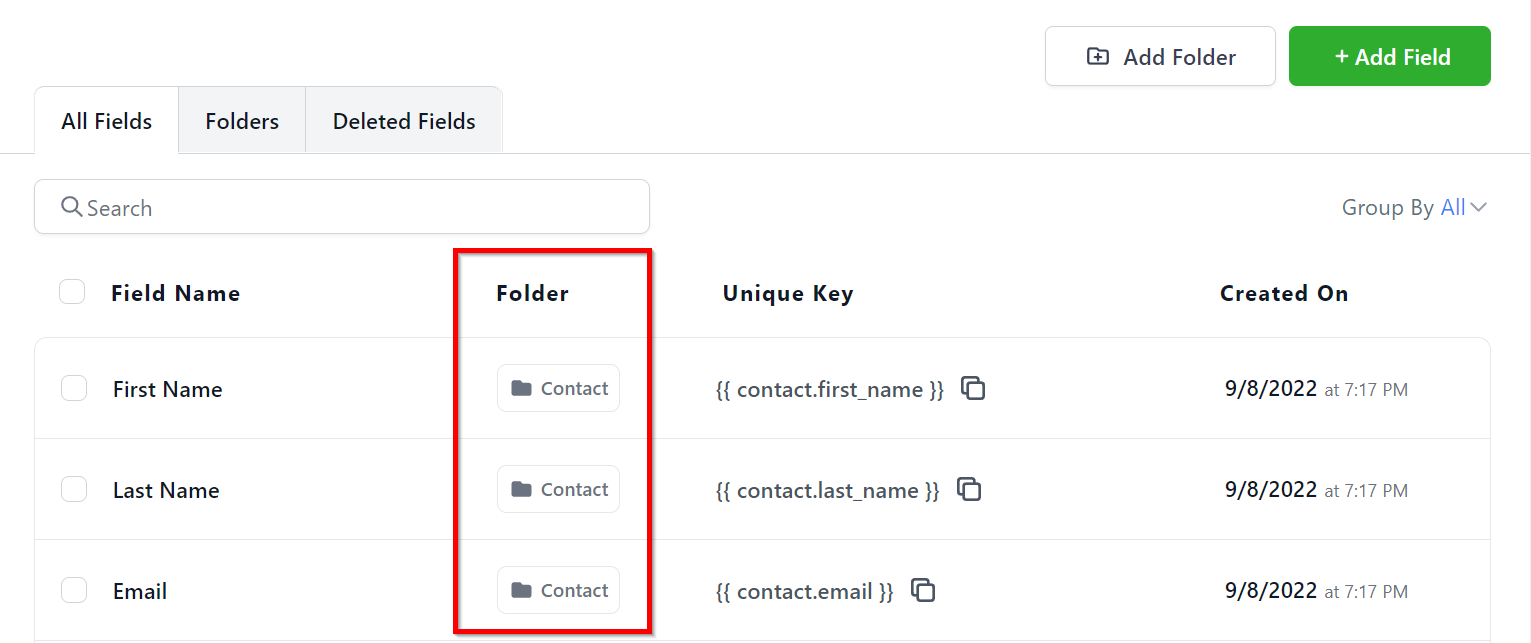Open the Deleted Fields tab
The width and height of the screenshot is (1531, 643).
point(404,121)
